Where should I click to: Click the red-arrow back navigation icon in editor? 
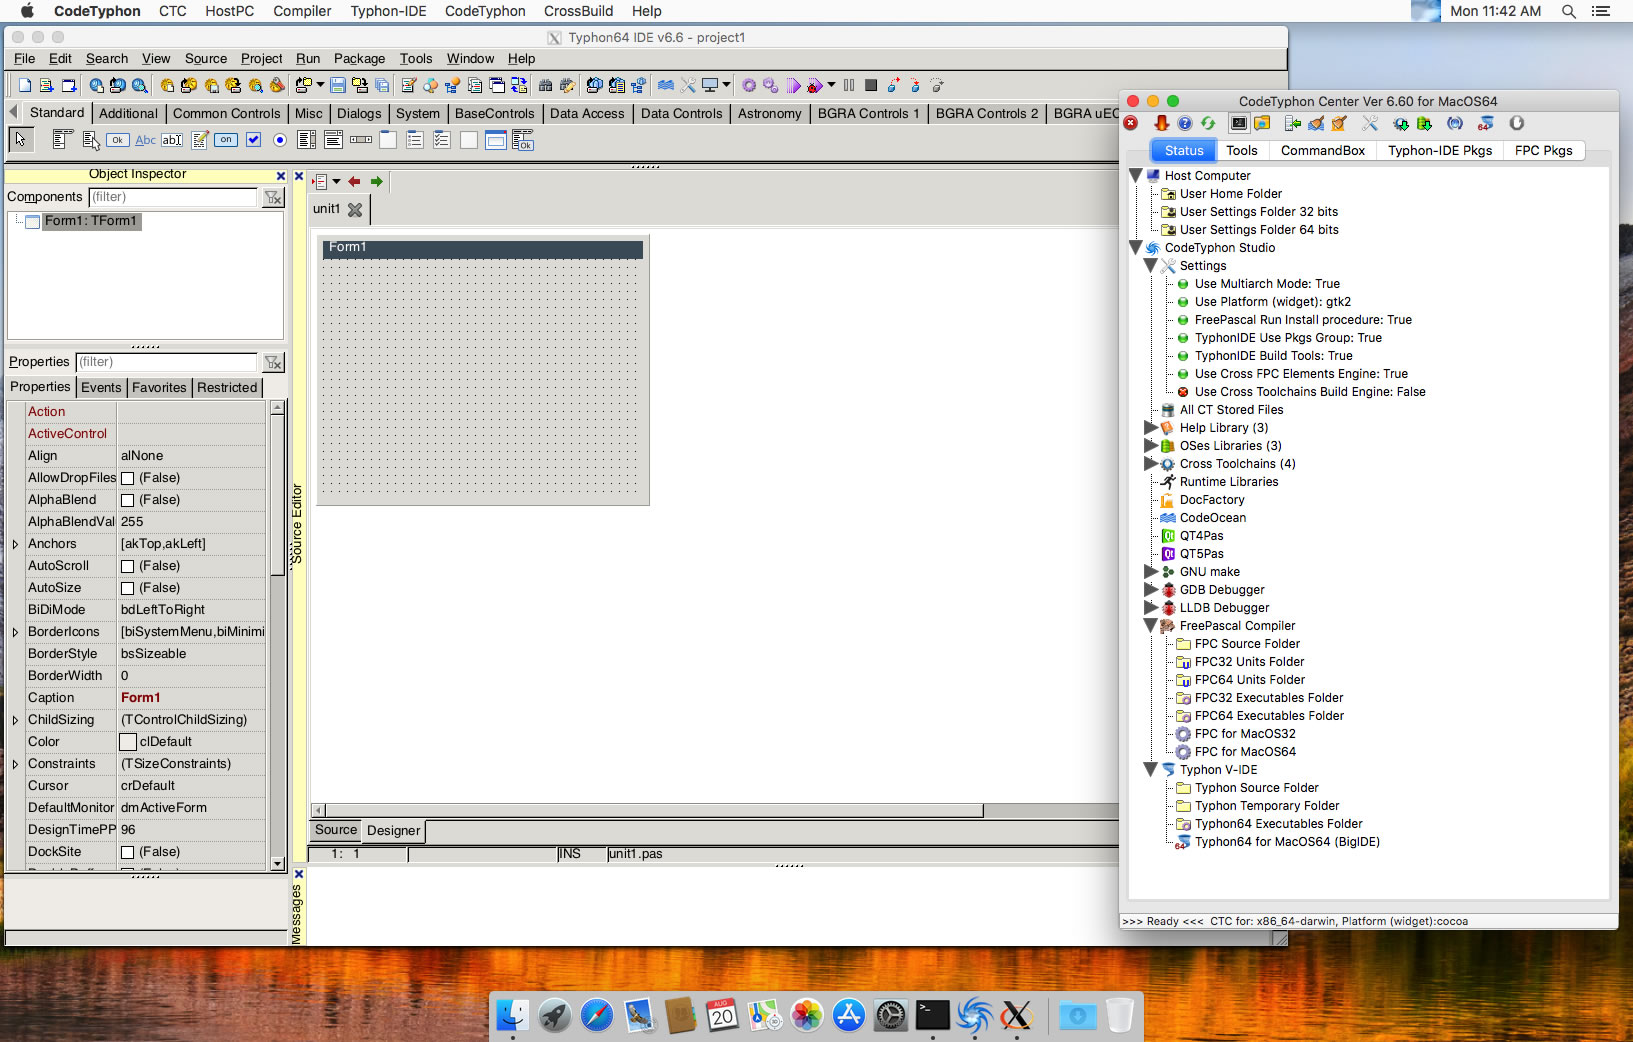(x=354, y=182)
